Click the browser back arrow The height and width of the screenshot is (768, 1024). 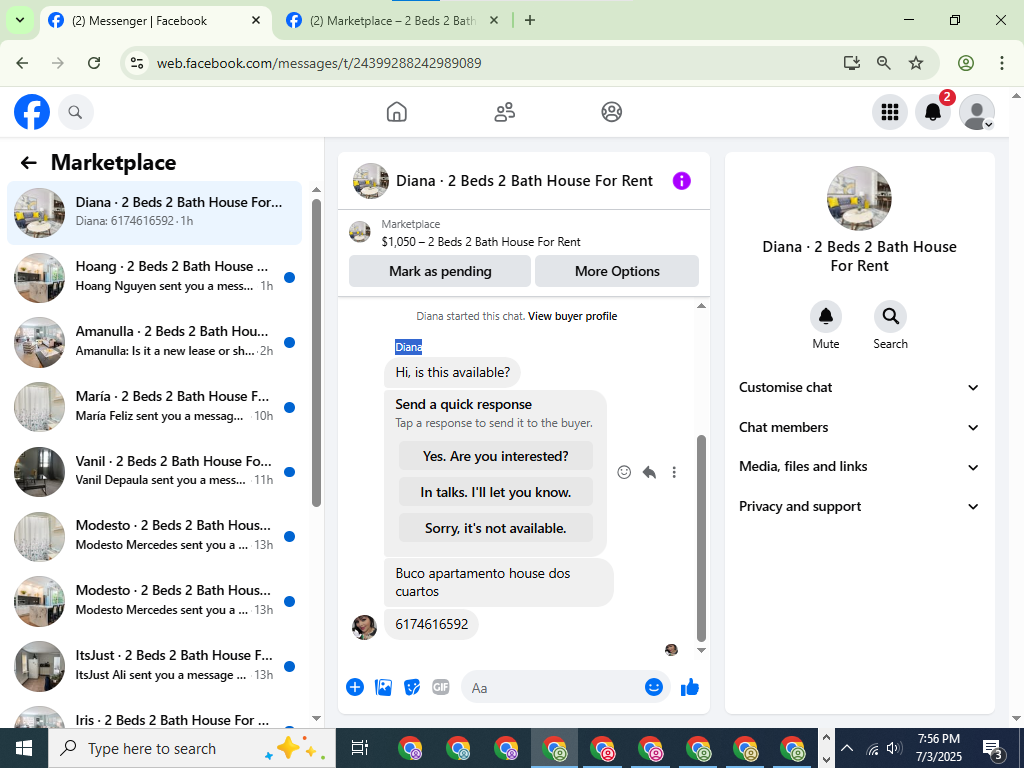(22, 63)
